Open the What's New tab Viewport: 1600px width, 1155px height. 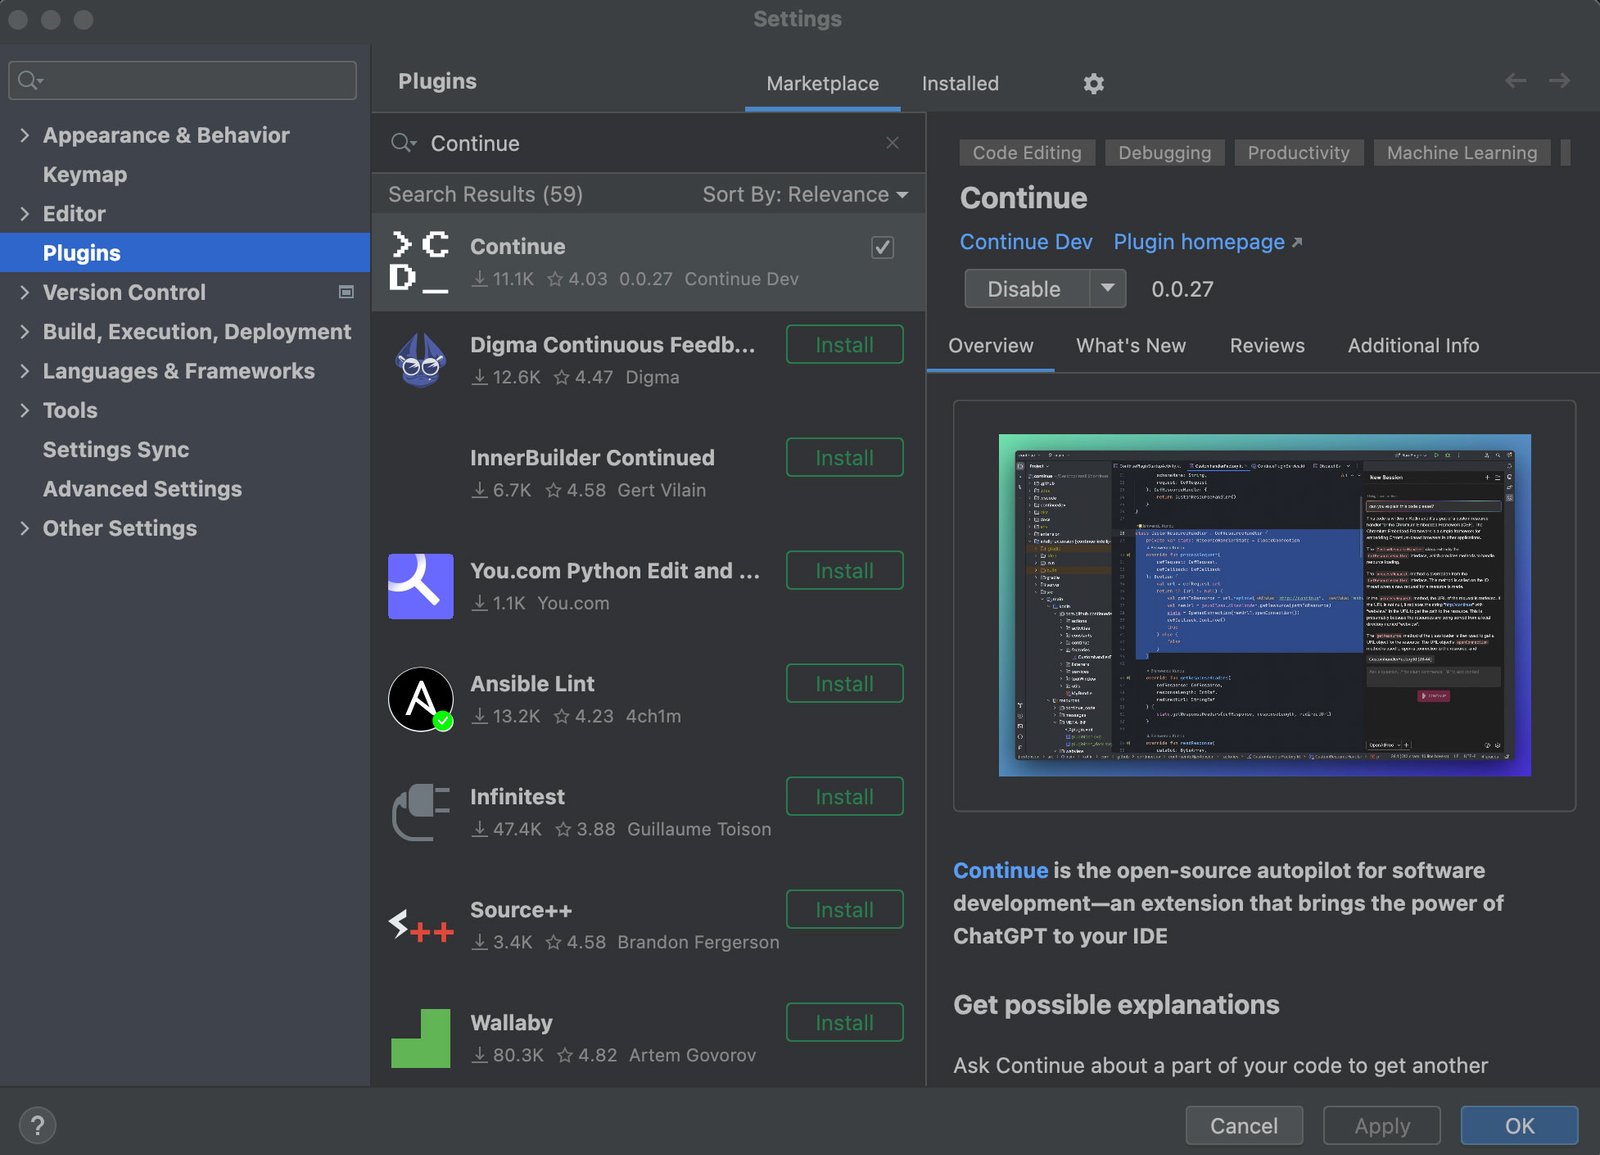(1130, 345)
